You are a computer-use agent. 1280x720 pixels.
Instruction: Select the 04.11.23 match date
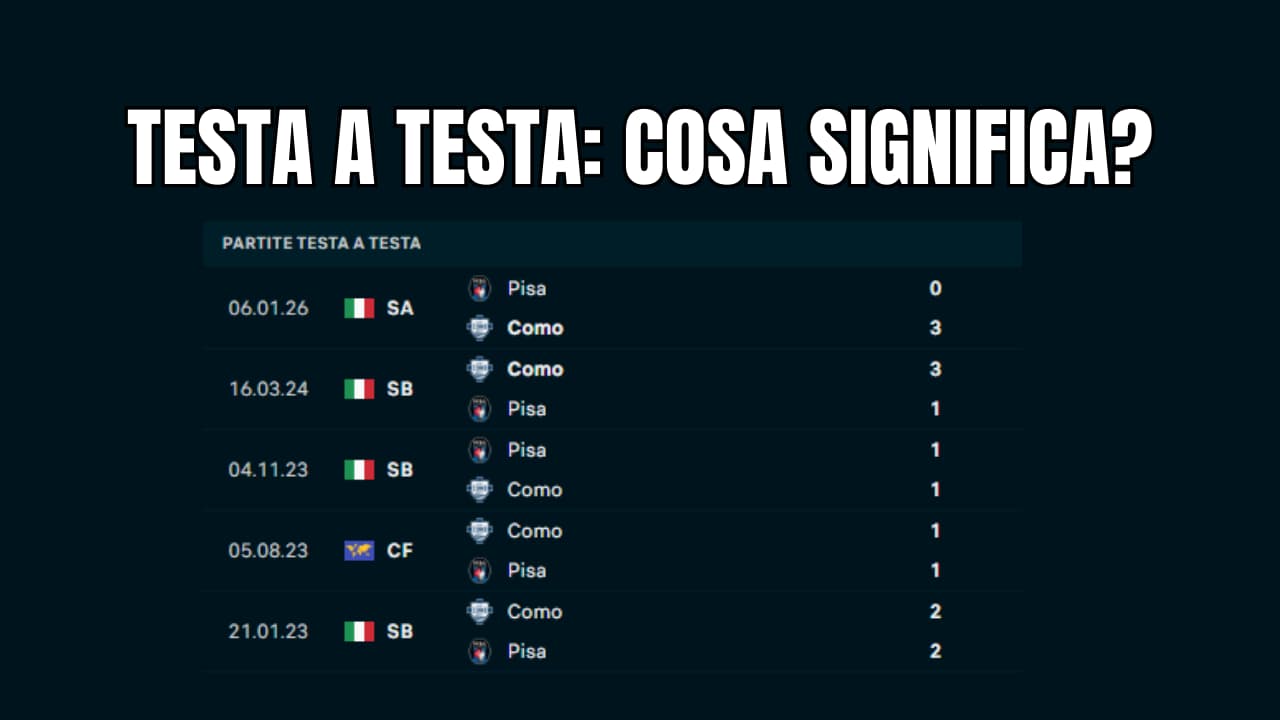(x=268, y=470)
